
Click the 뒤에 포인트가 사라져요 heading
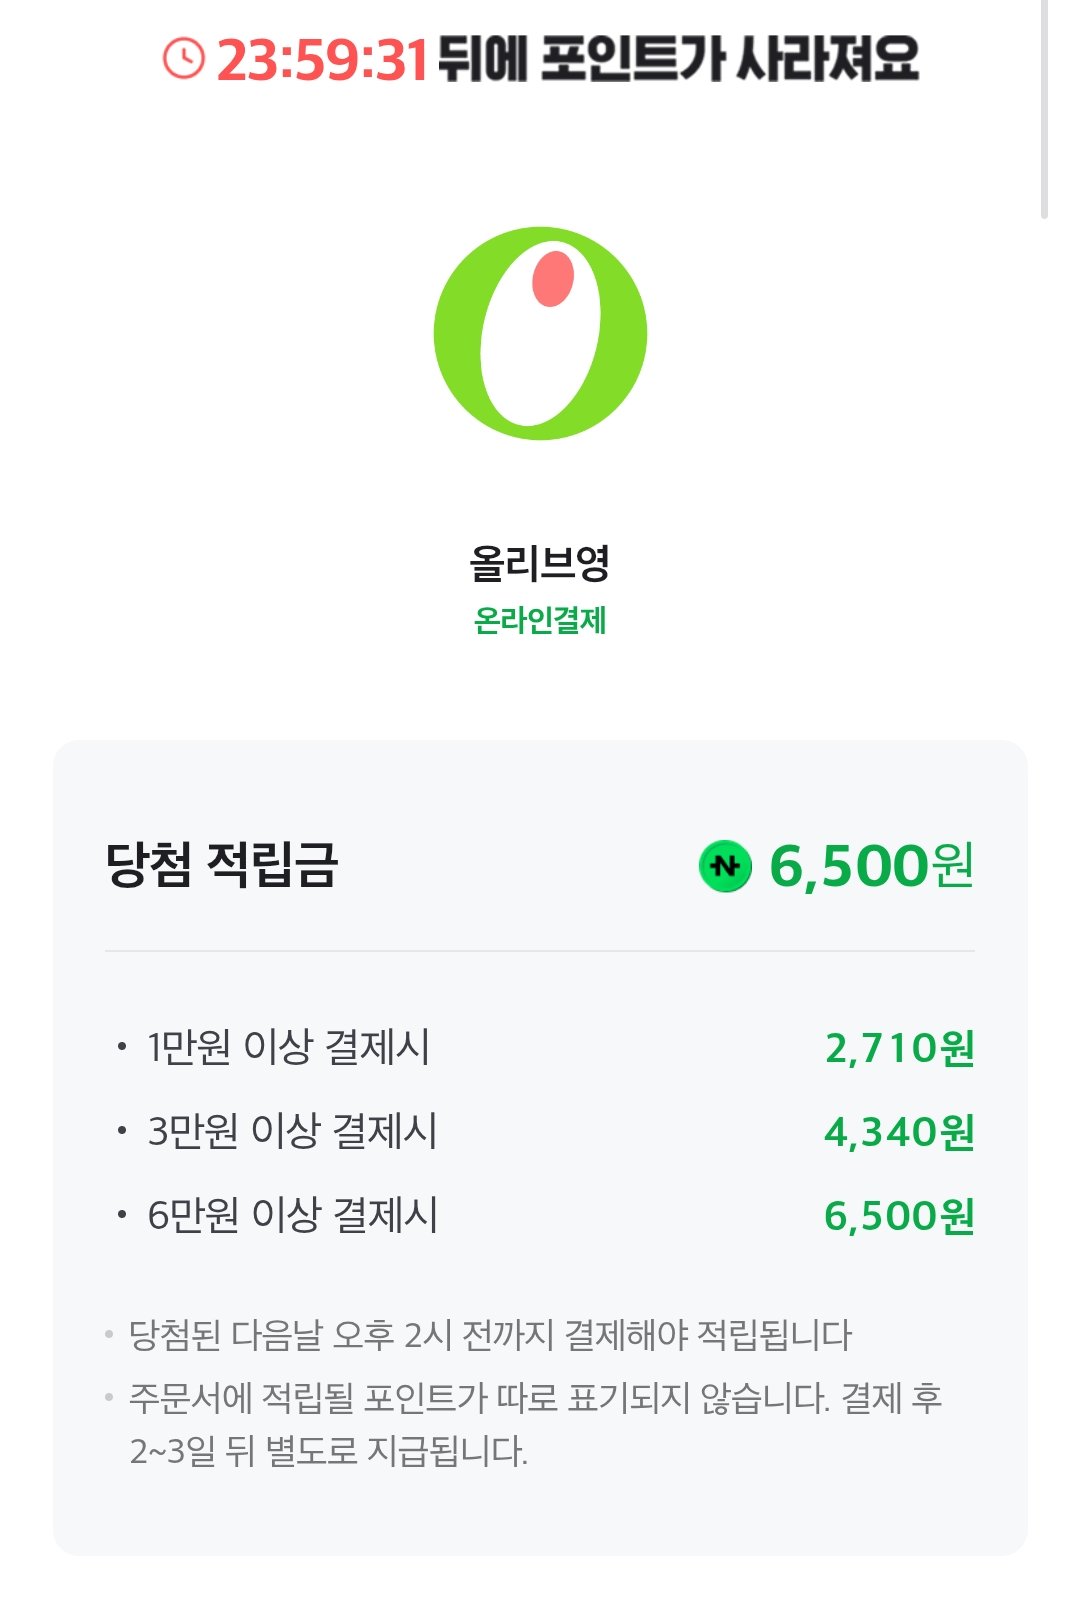pyautogui.click(x=678, y=59)
